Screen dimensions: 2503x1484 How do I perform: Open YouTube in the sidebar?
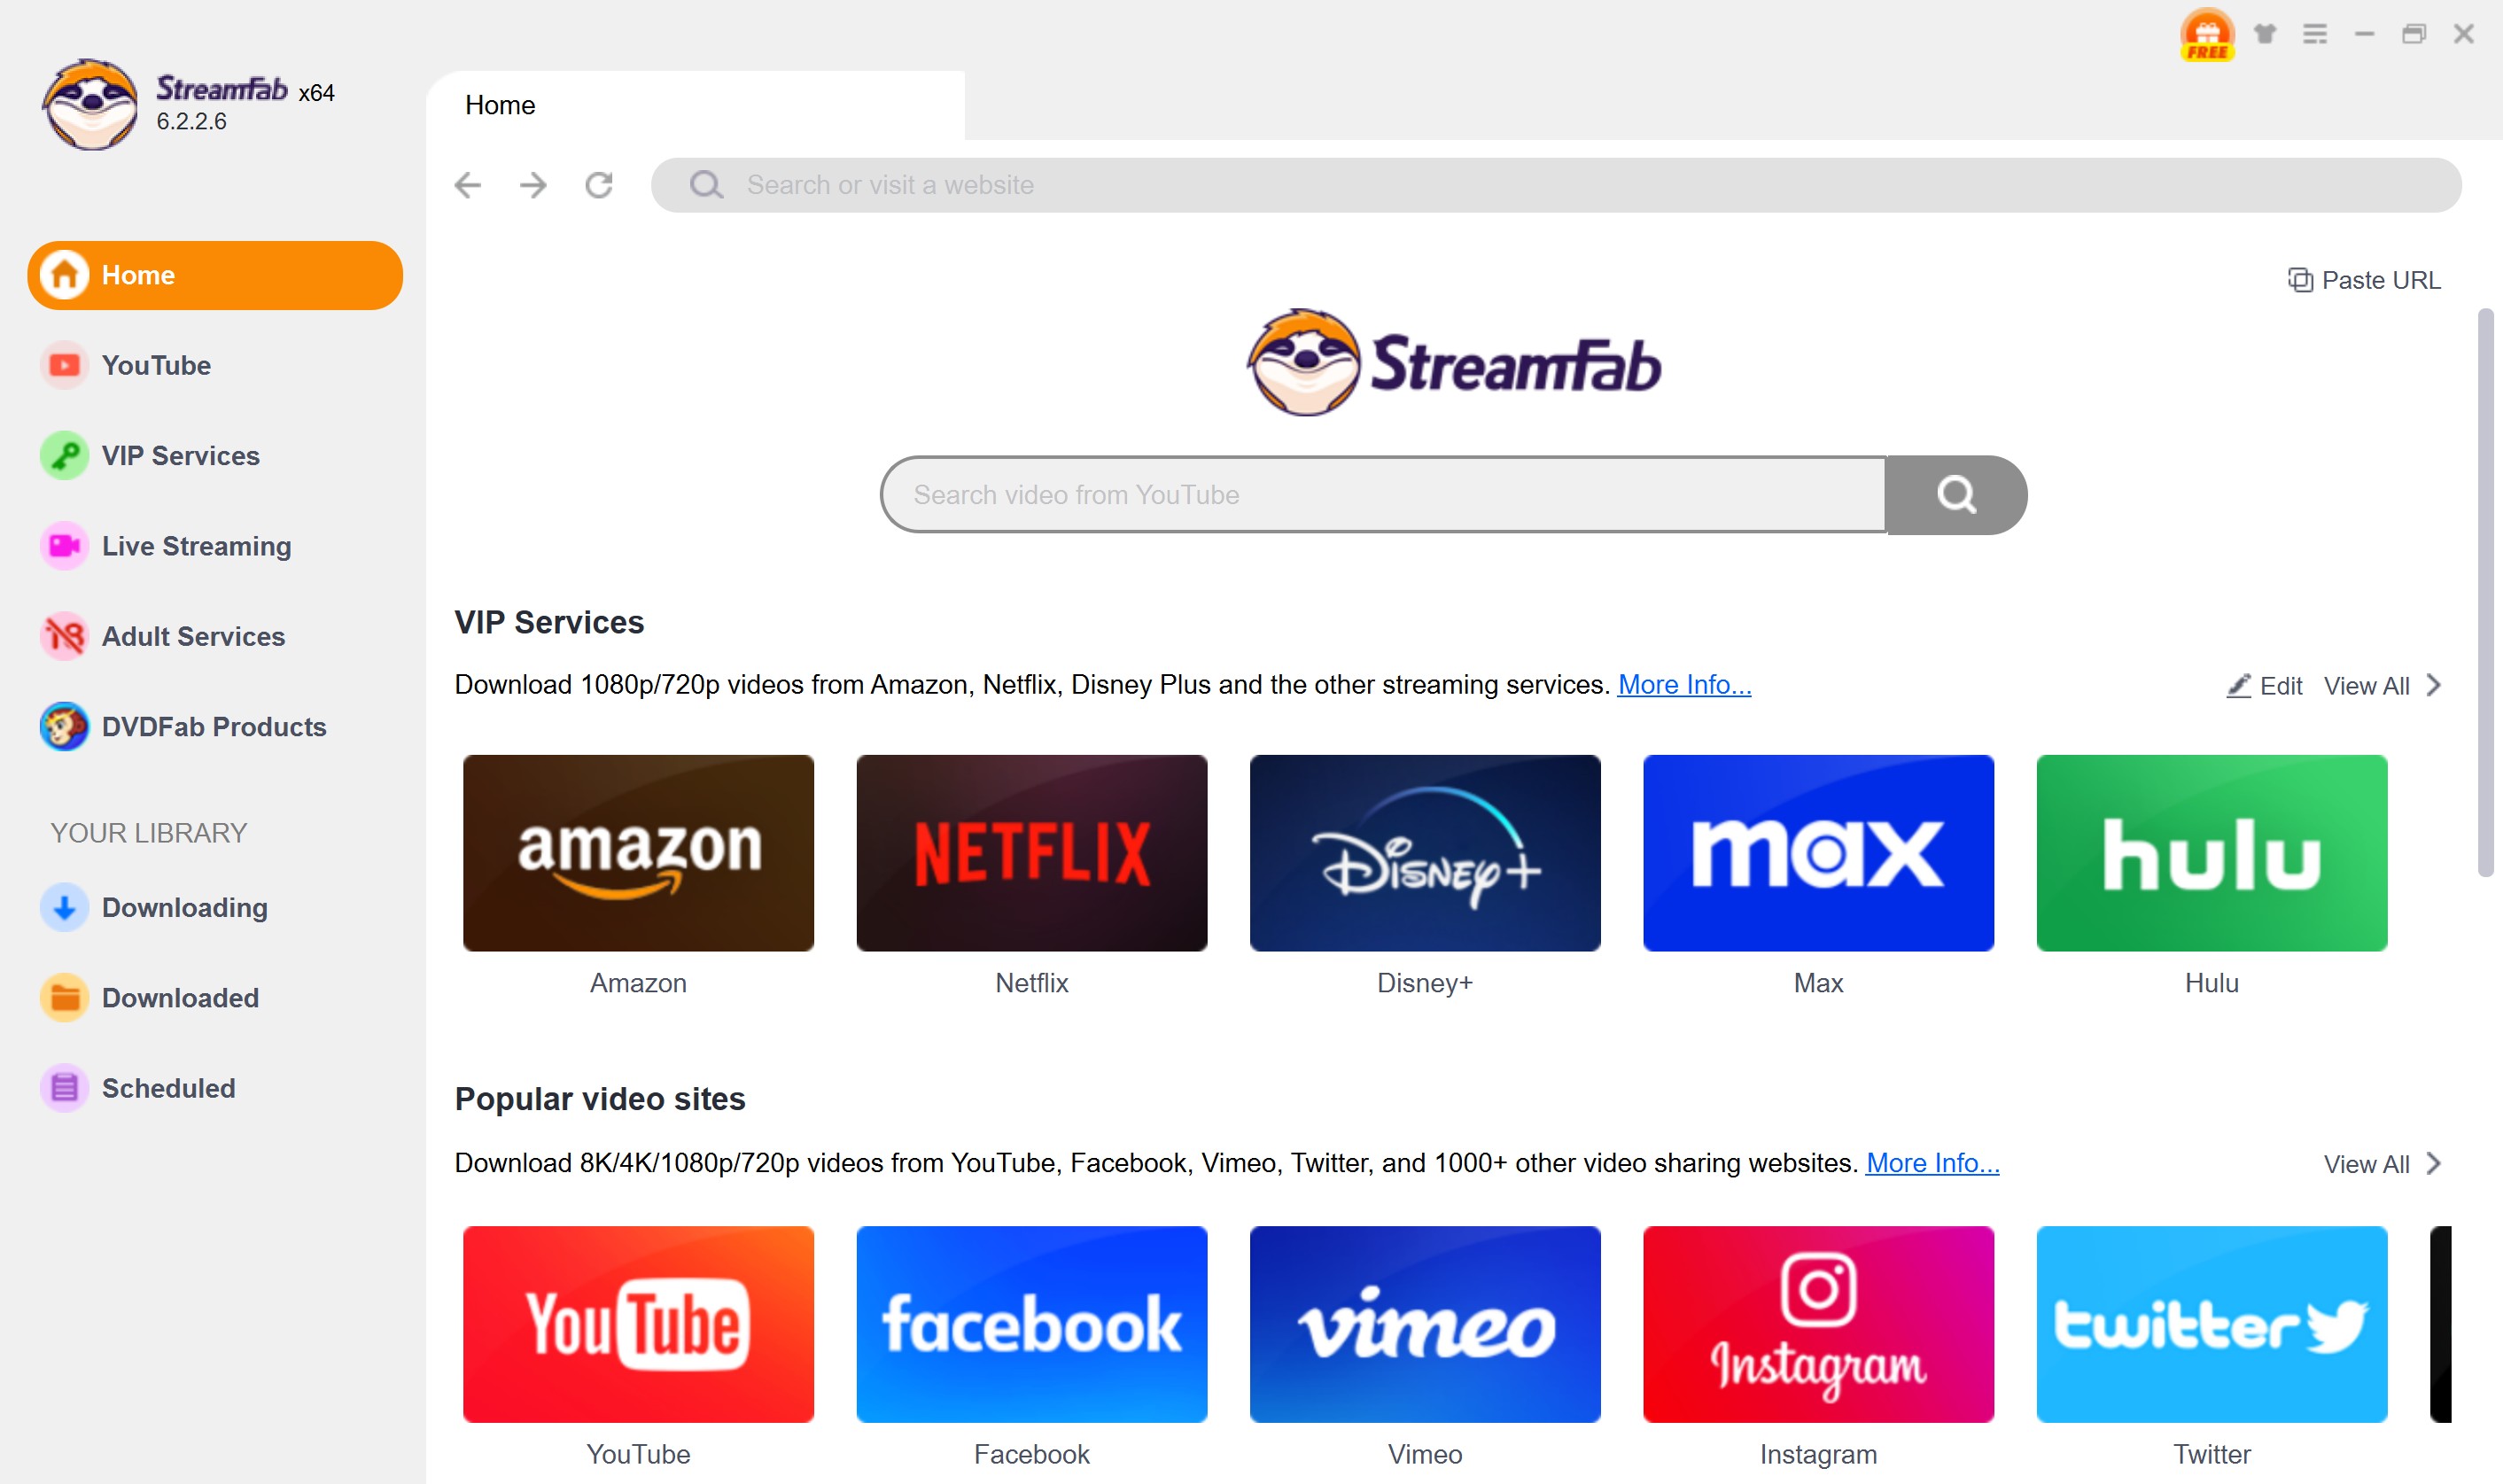pyautogui.click(x=215, y=365)
